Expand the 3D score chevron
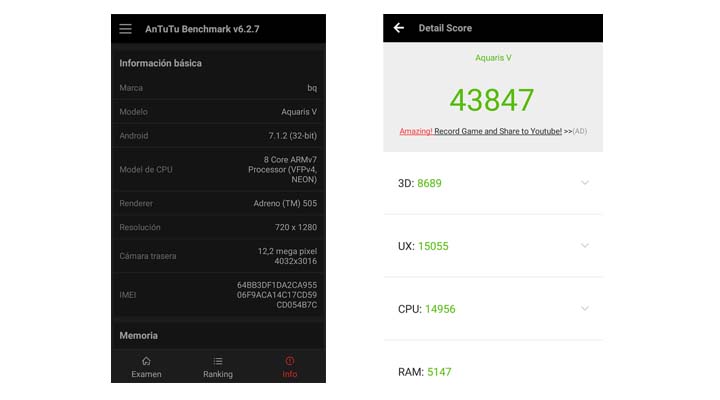The width and height of the screenshot is (720, 400). 585,183
